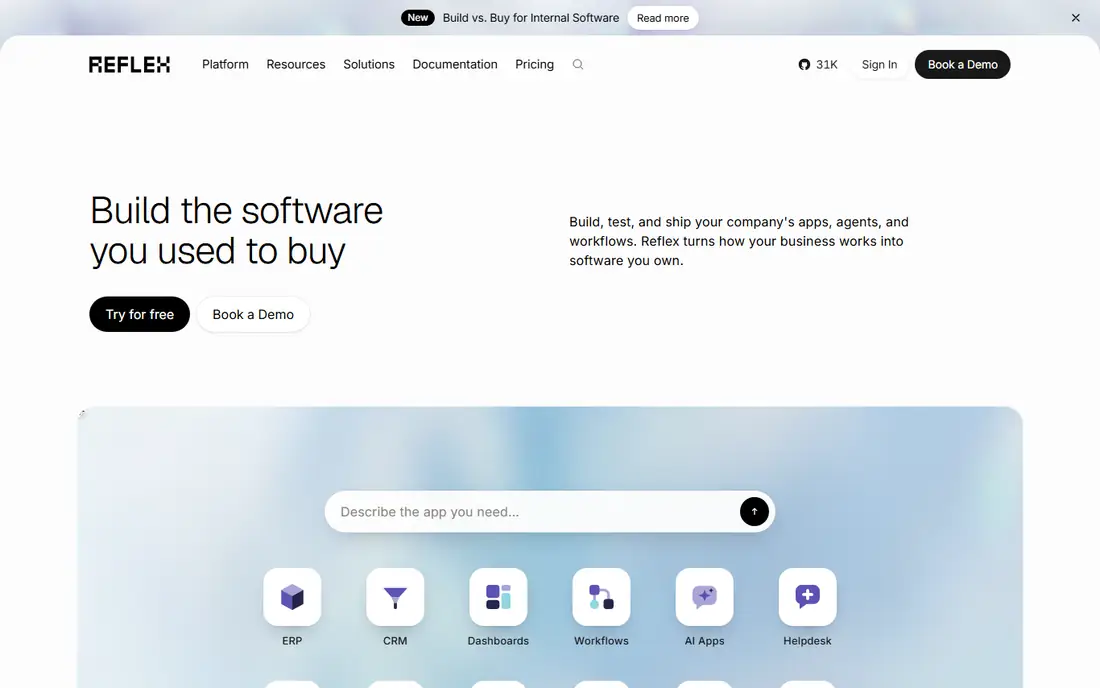Pick the AI Apps sparkle icon

pyautogui.click(x=704, y=597)
